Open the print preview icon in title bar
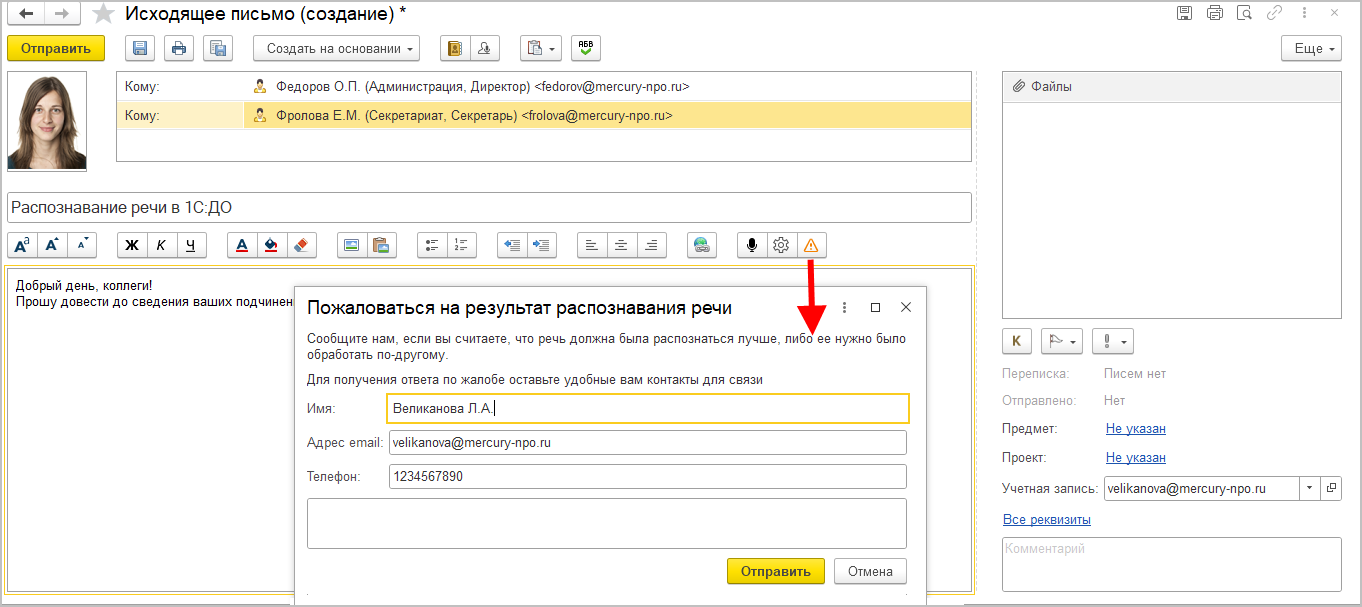 [x=1245, y=13]
